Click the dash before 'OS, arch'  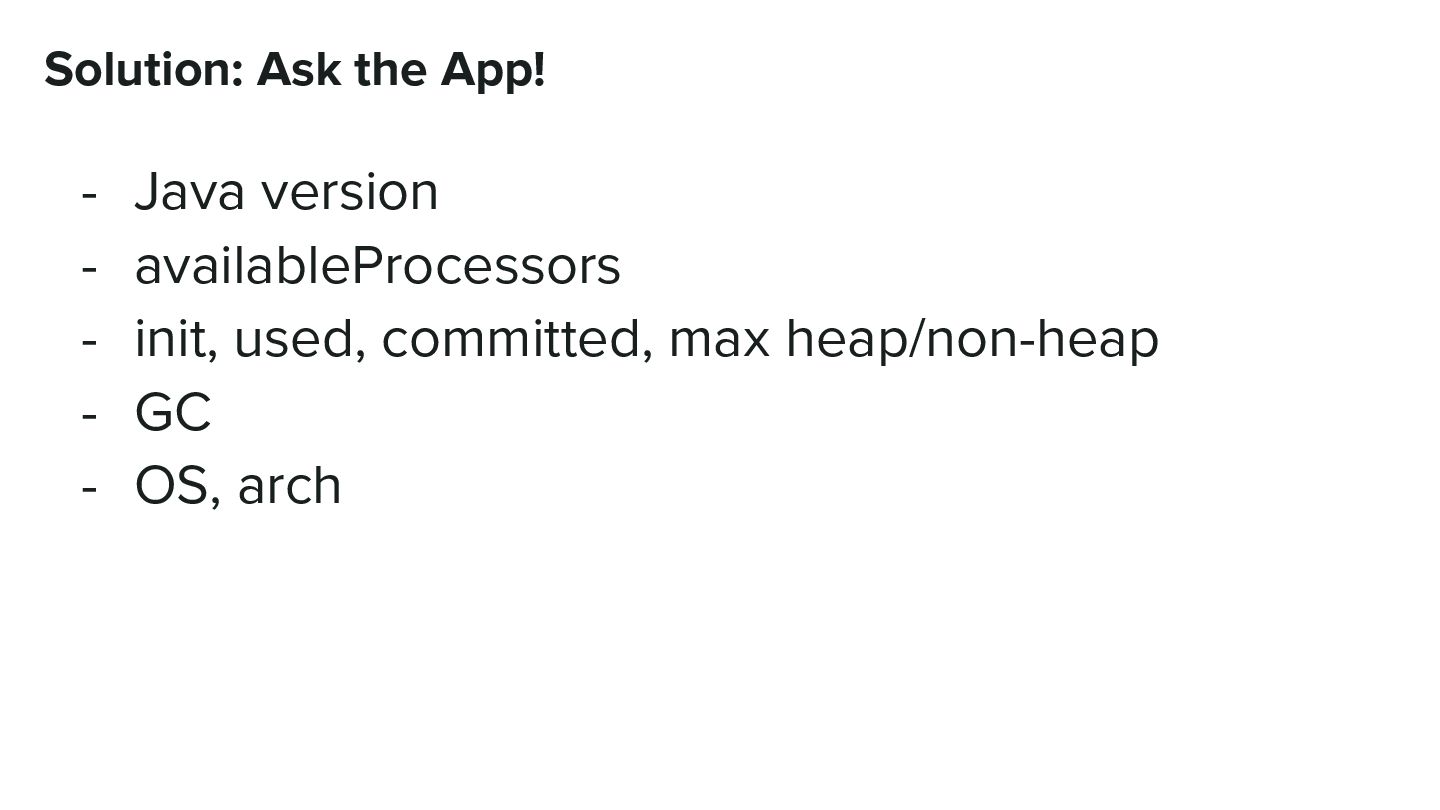coord(89,488)
